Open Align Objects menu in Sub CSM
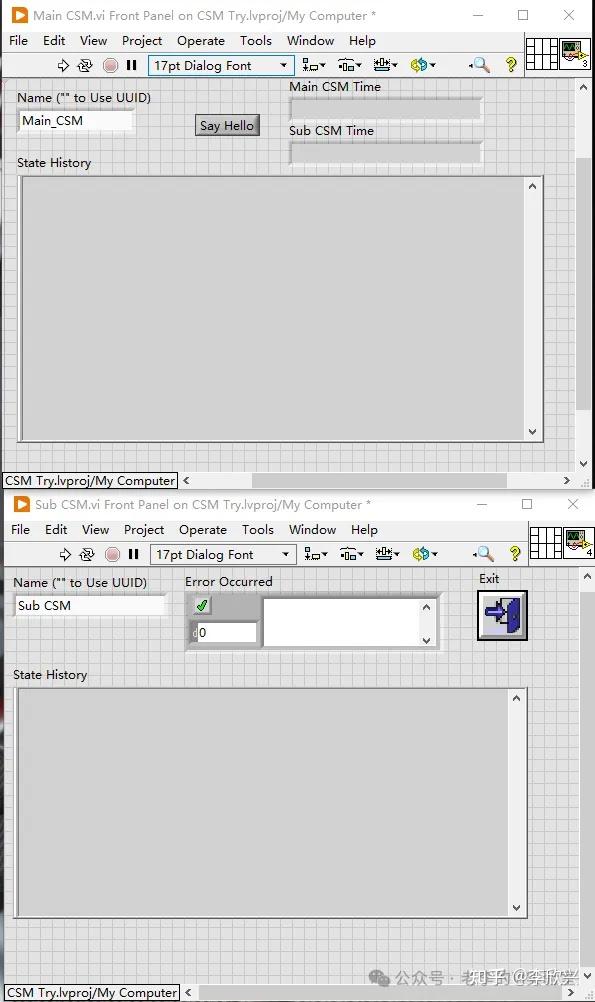The height and width of the screenshot is (1002, 595). (315, 554)
